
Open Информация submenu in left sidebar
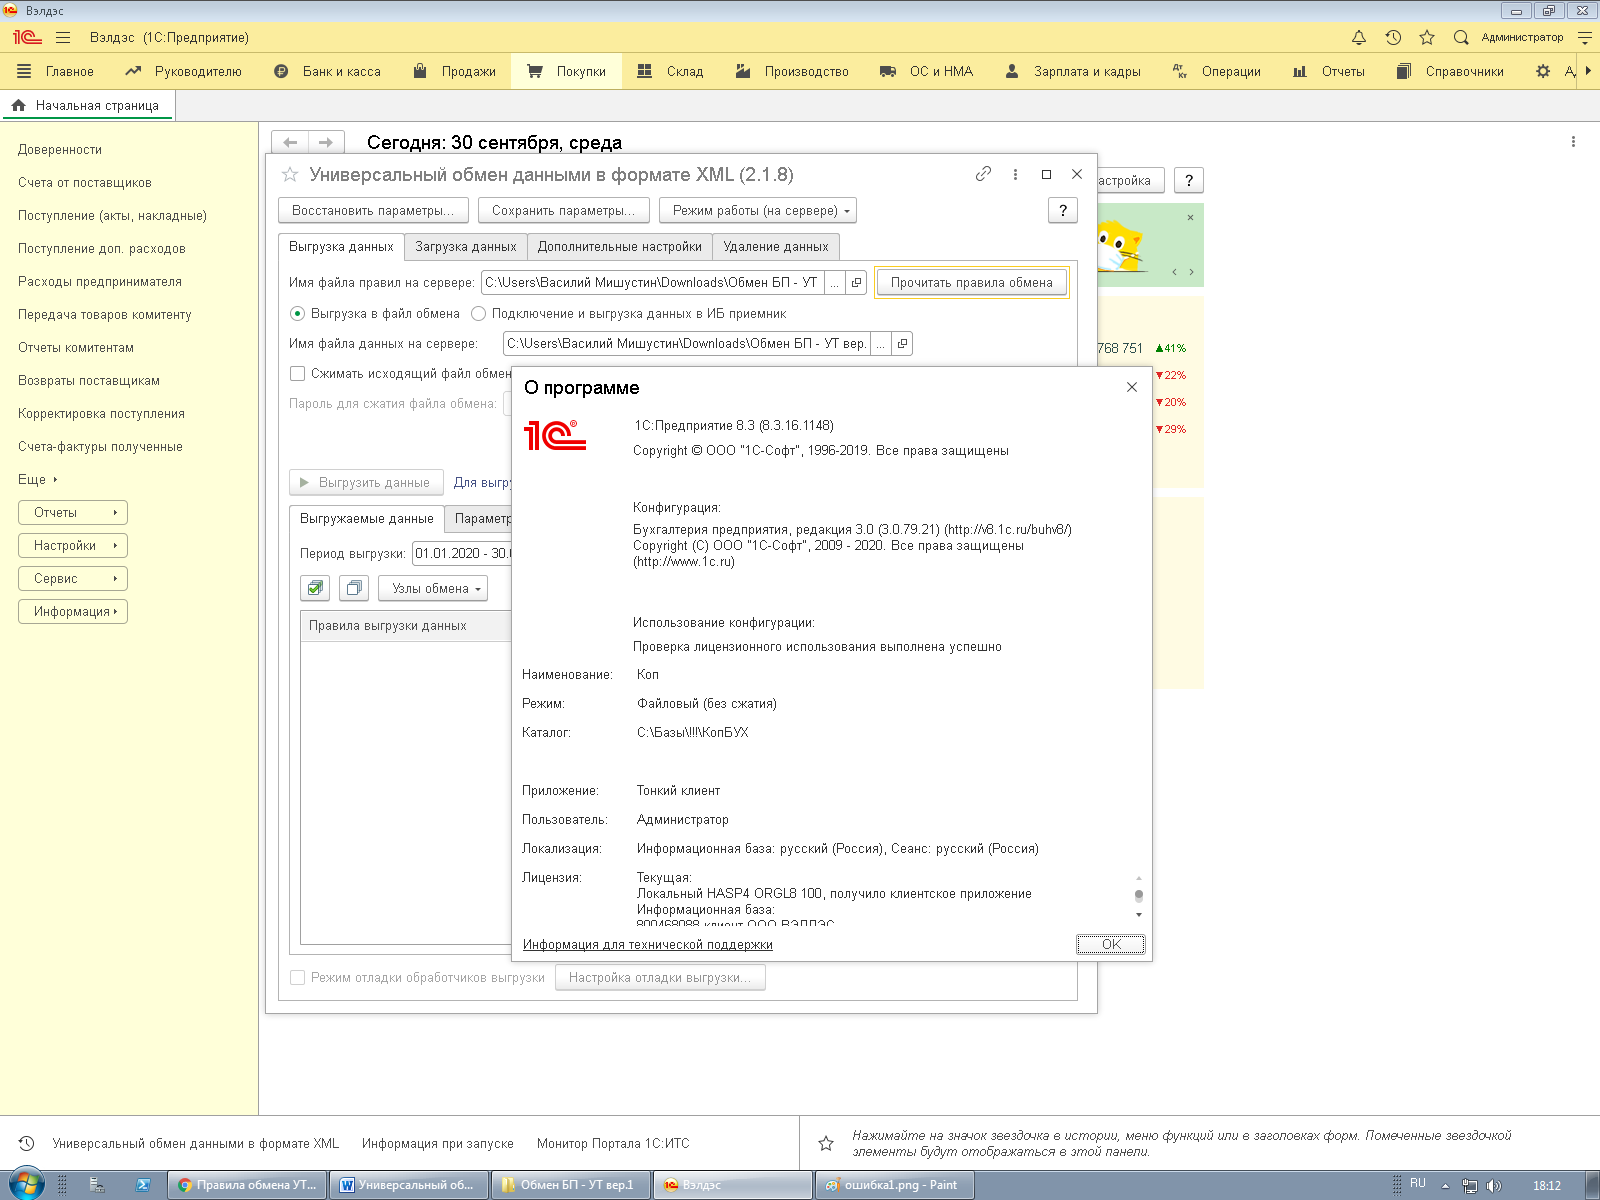(x=73, y=611)
